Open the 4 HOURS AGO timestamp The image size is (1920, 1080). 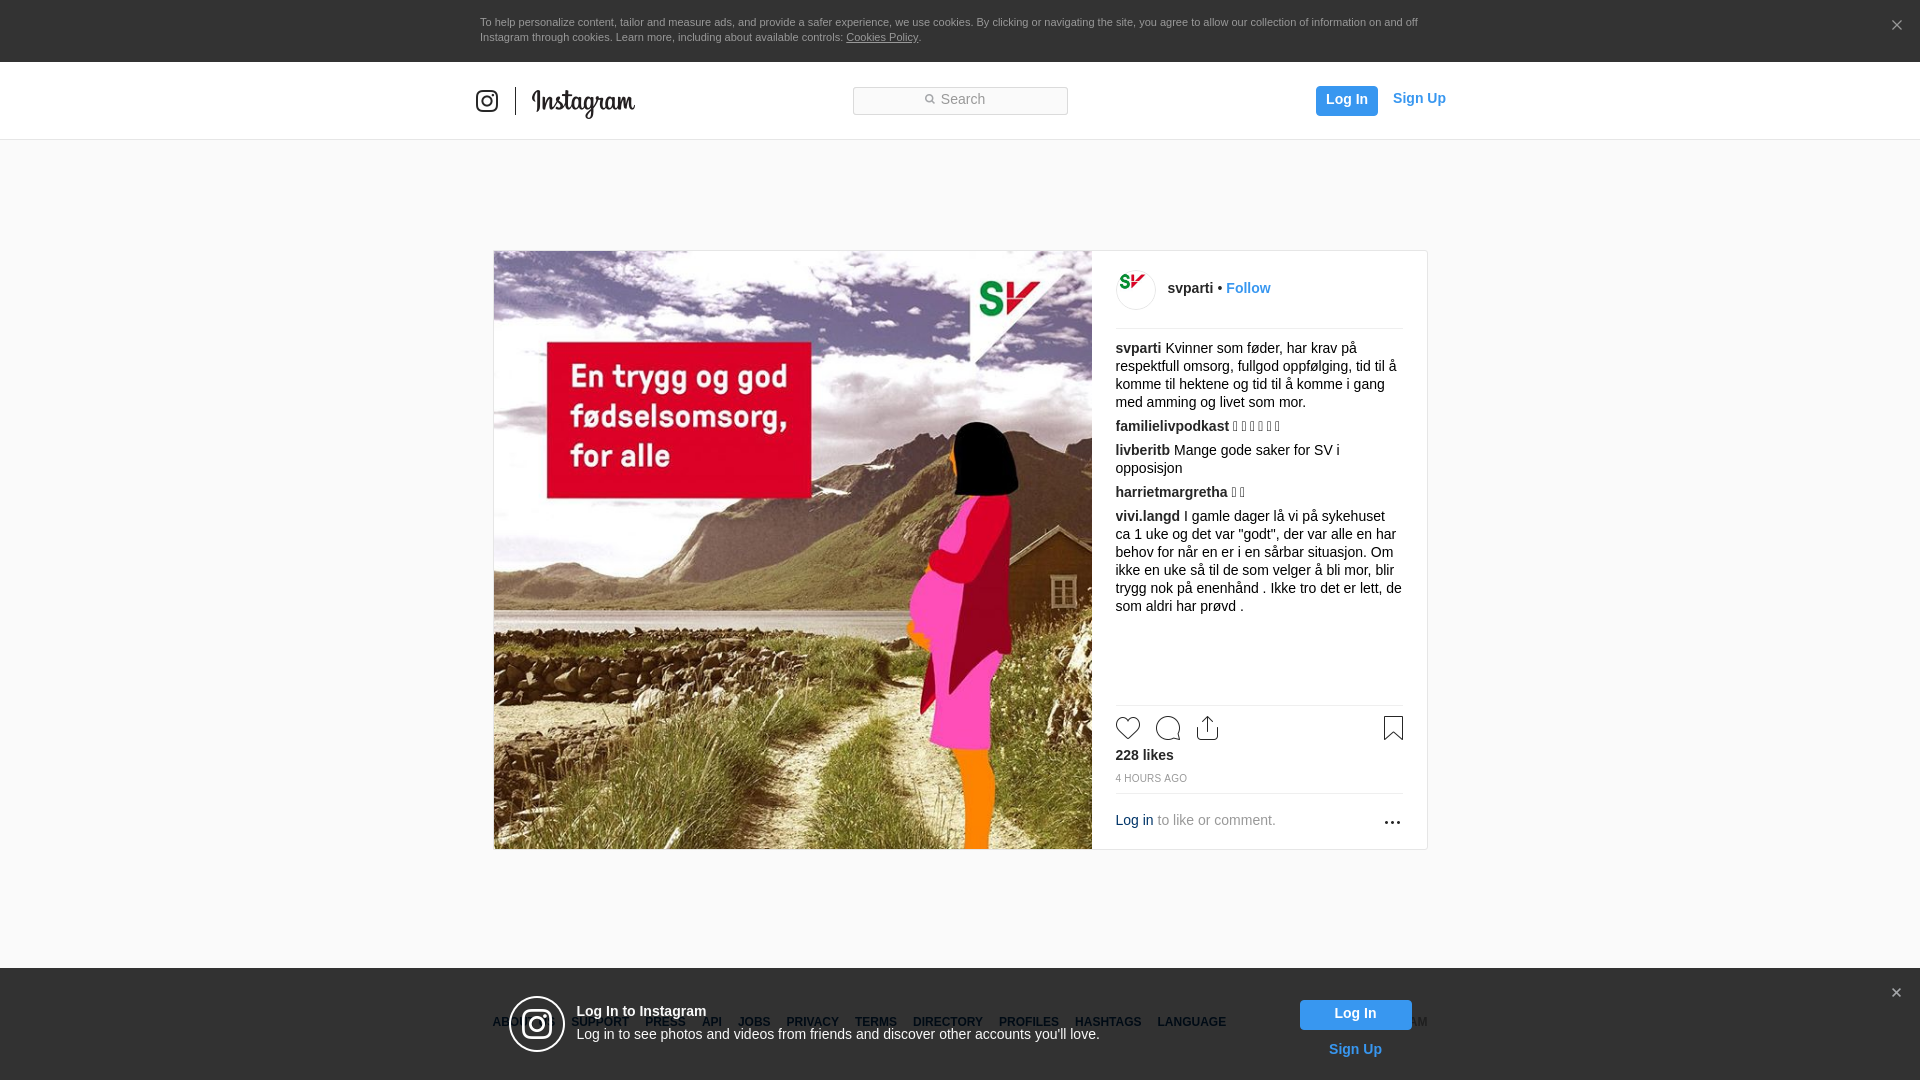(1151, 778)
